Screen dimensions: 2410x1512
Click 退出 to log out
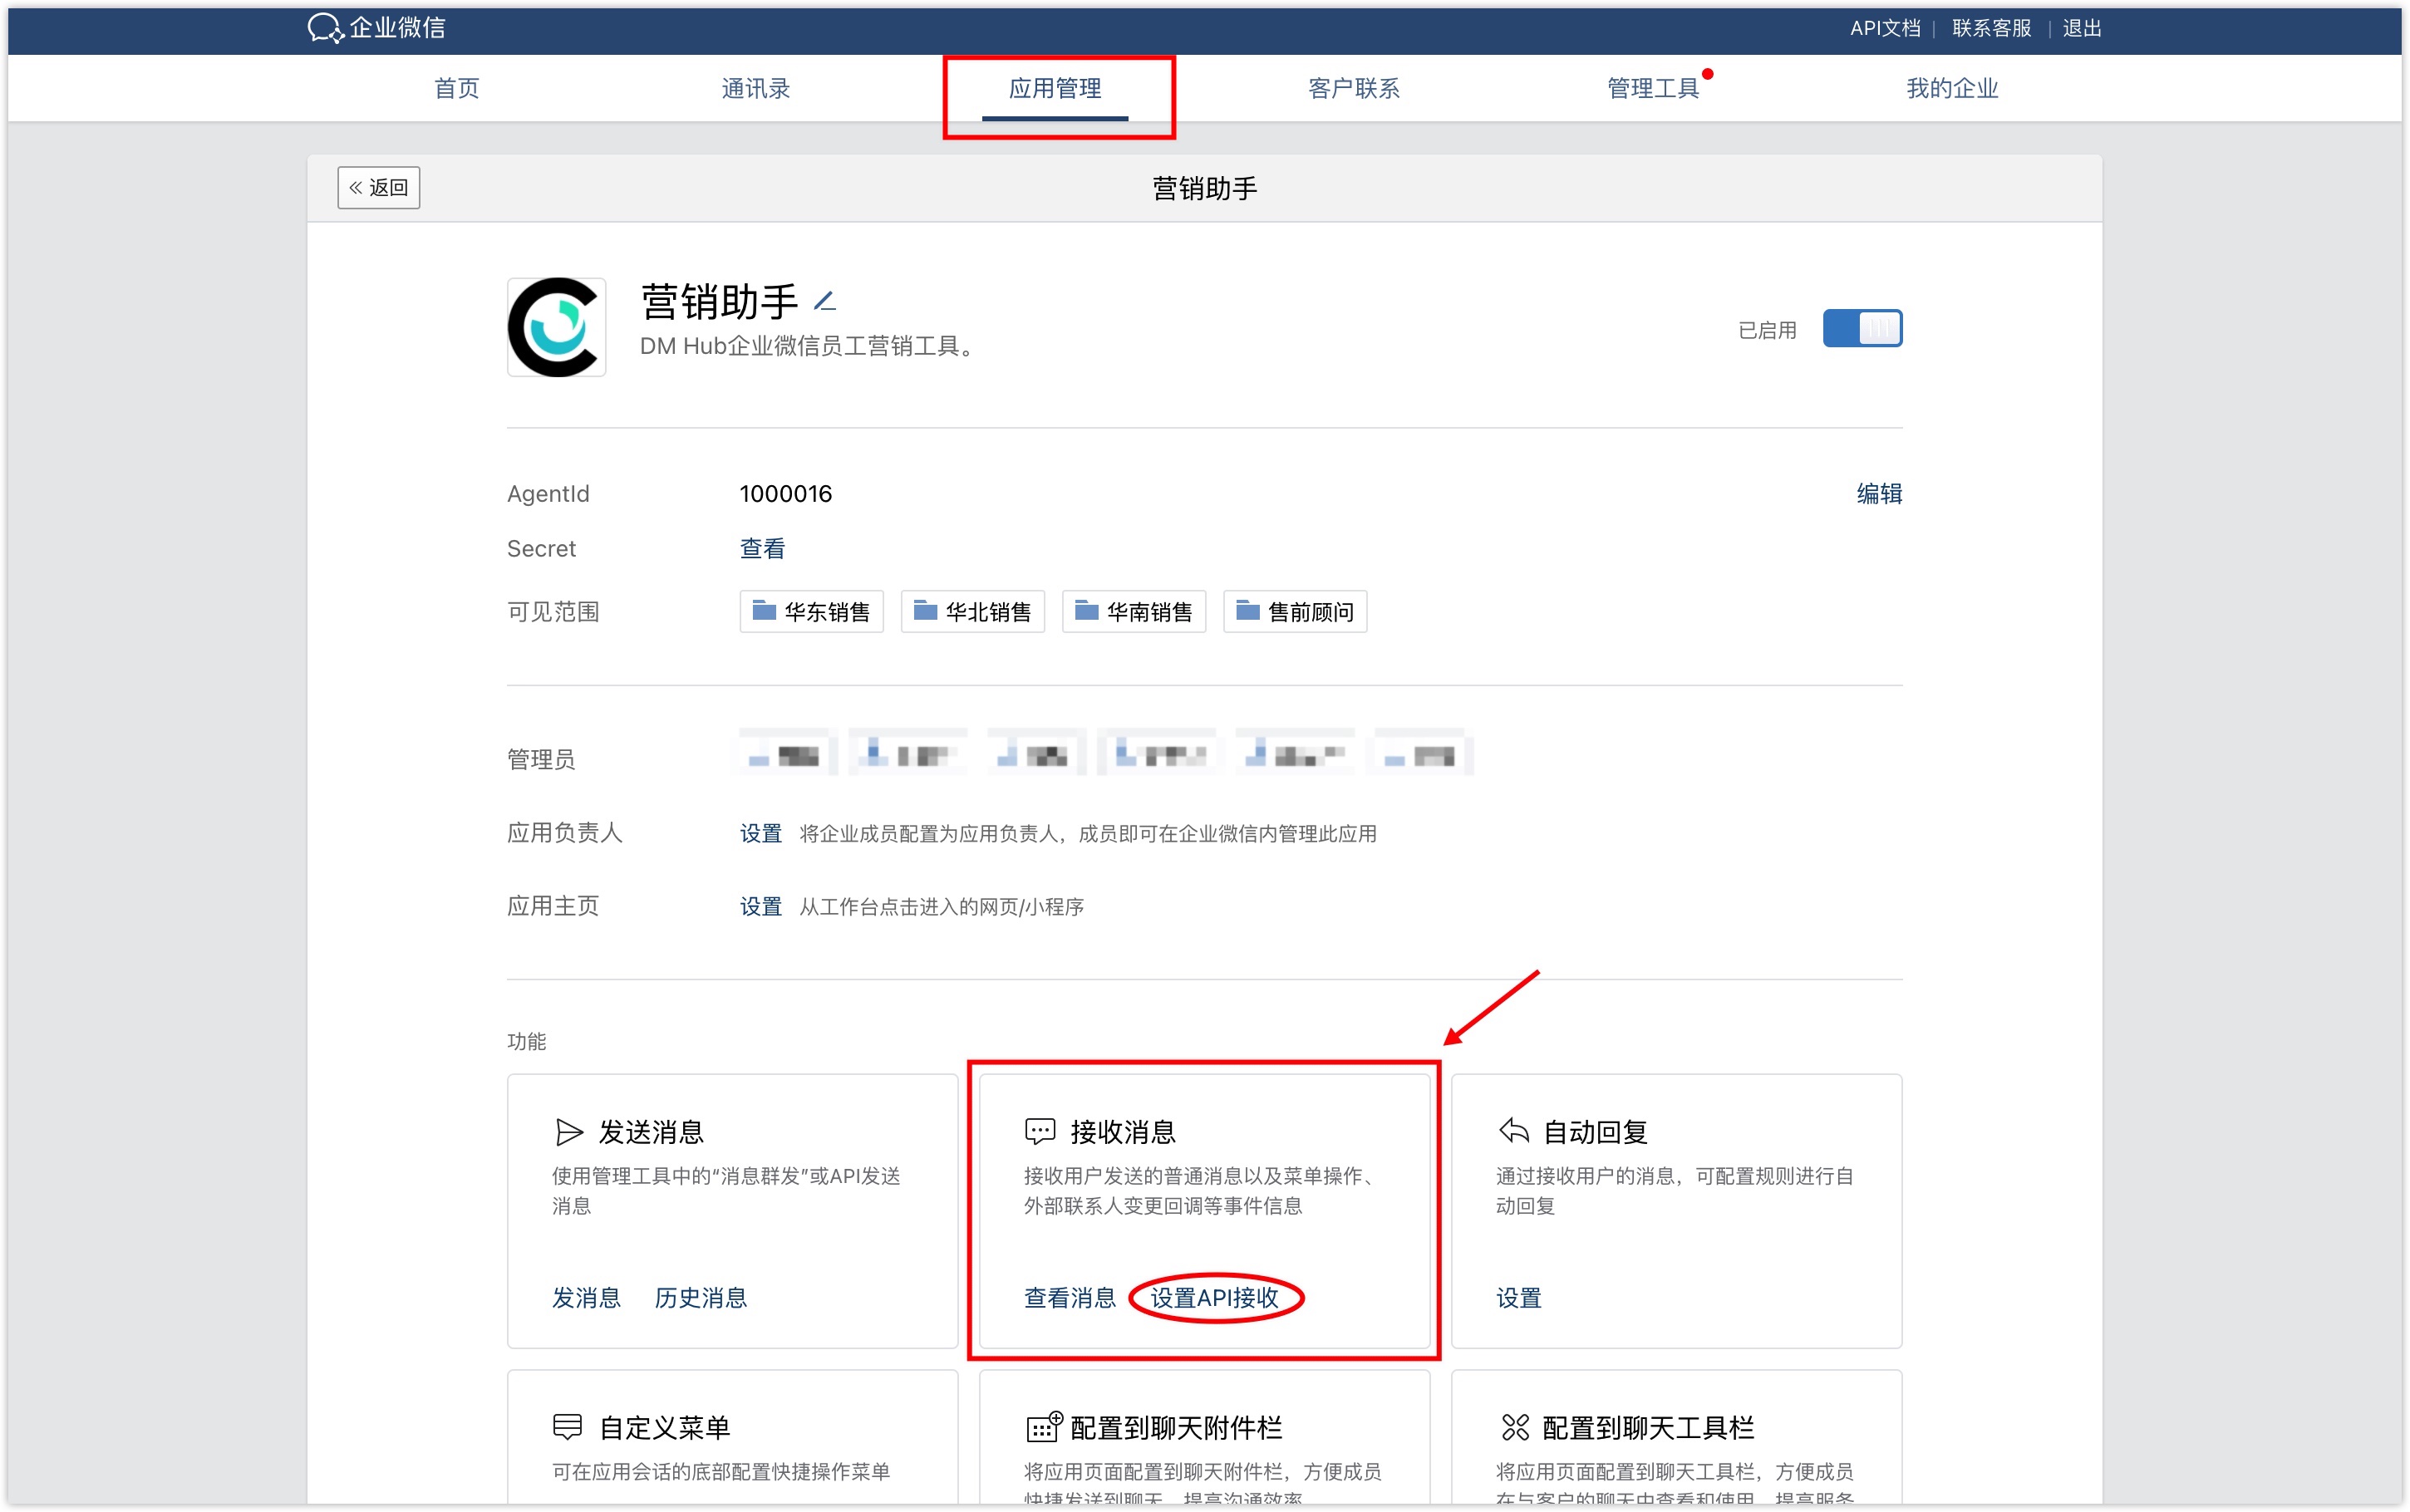point(2082,28)
